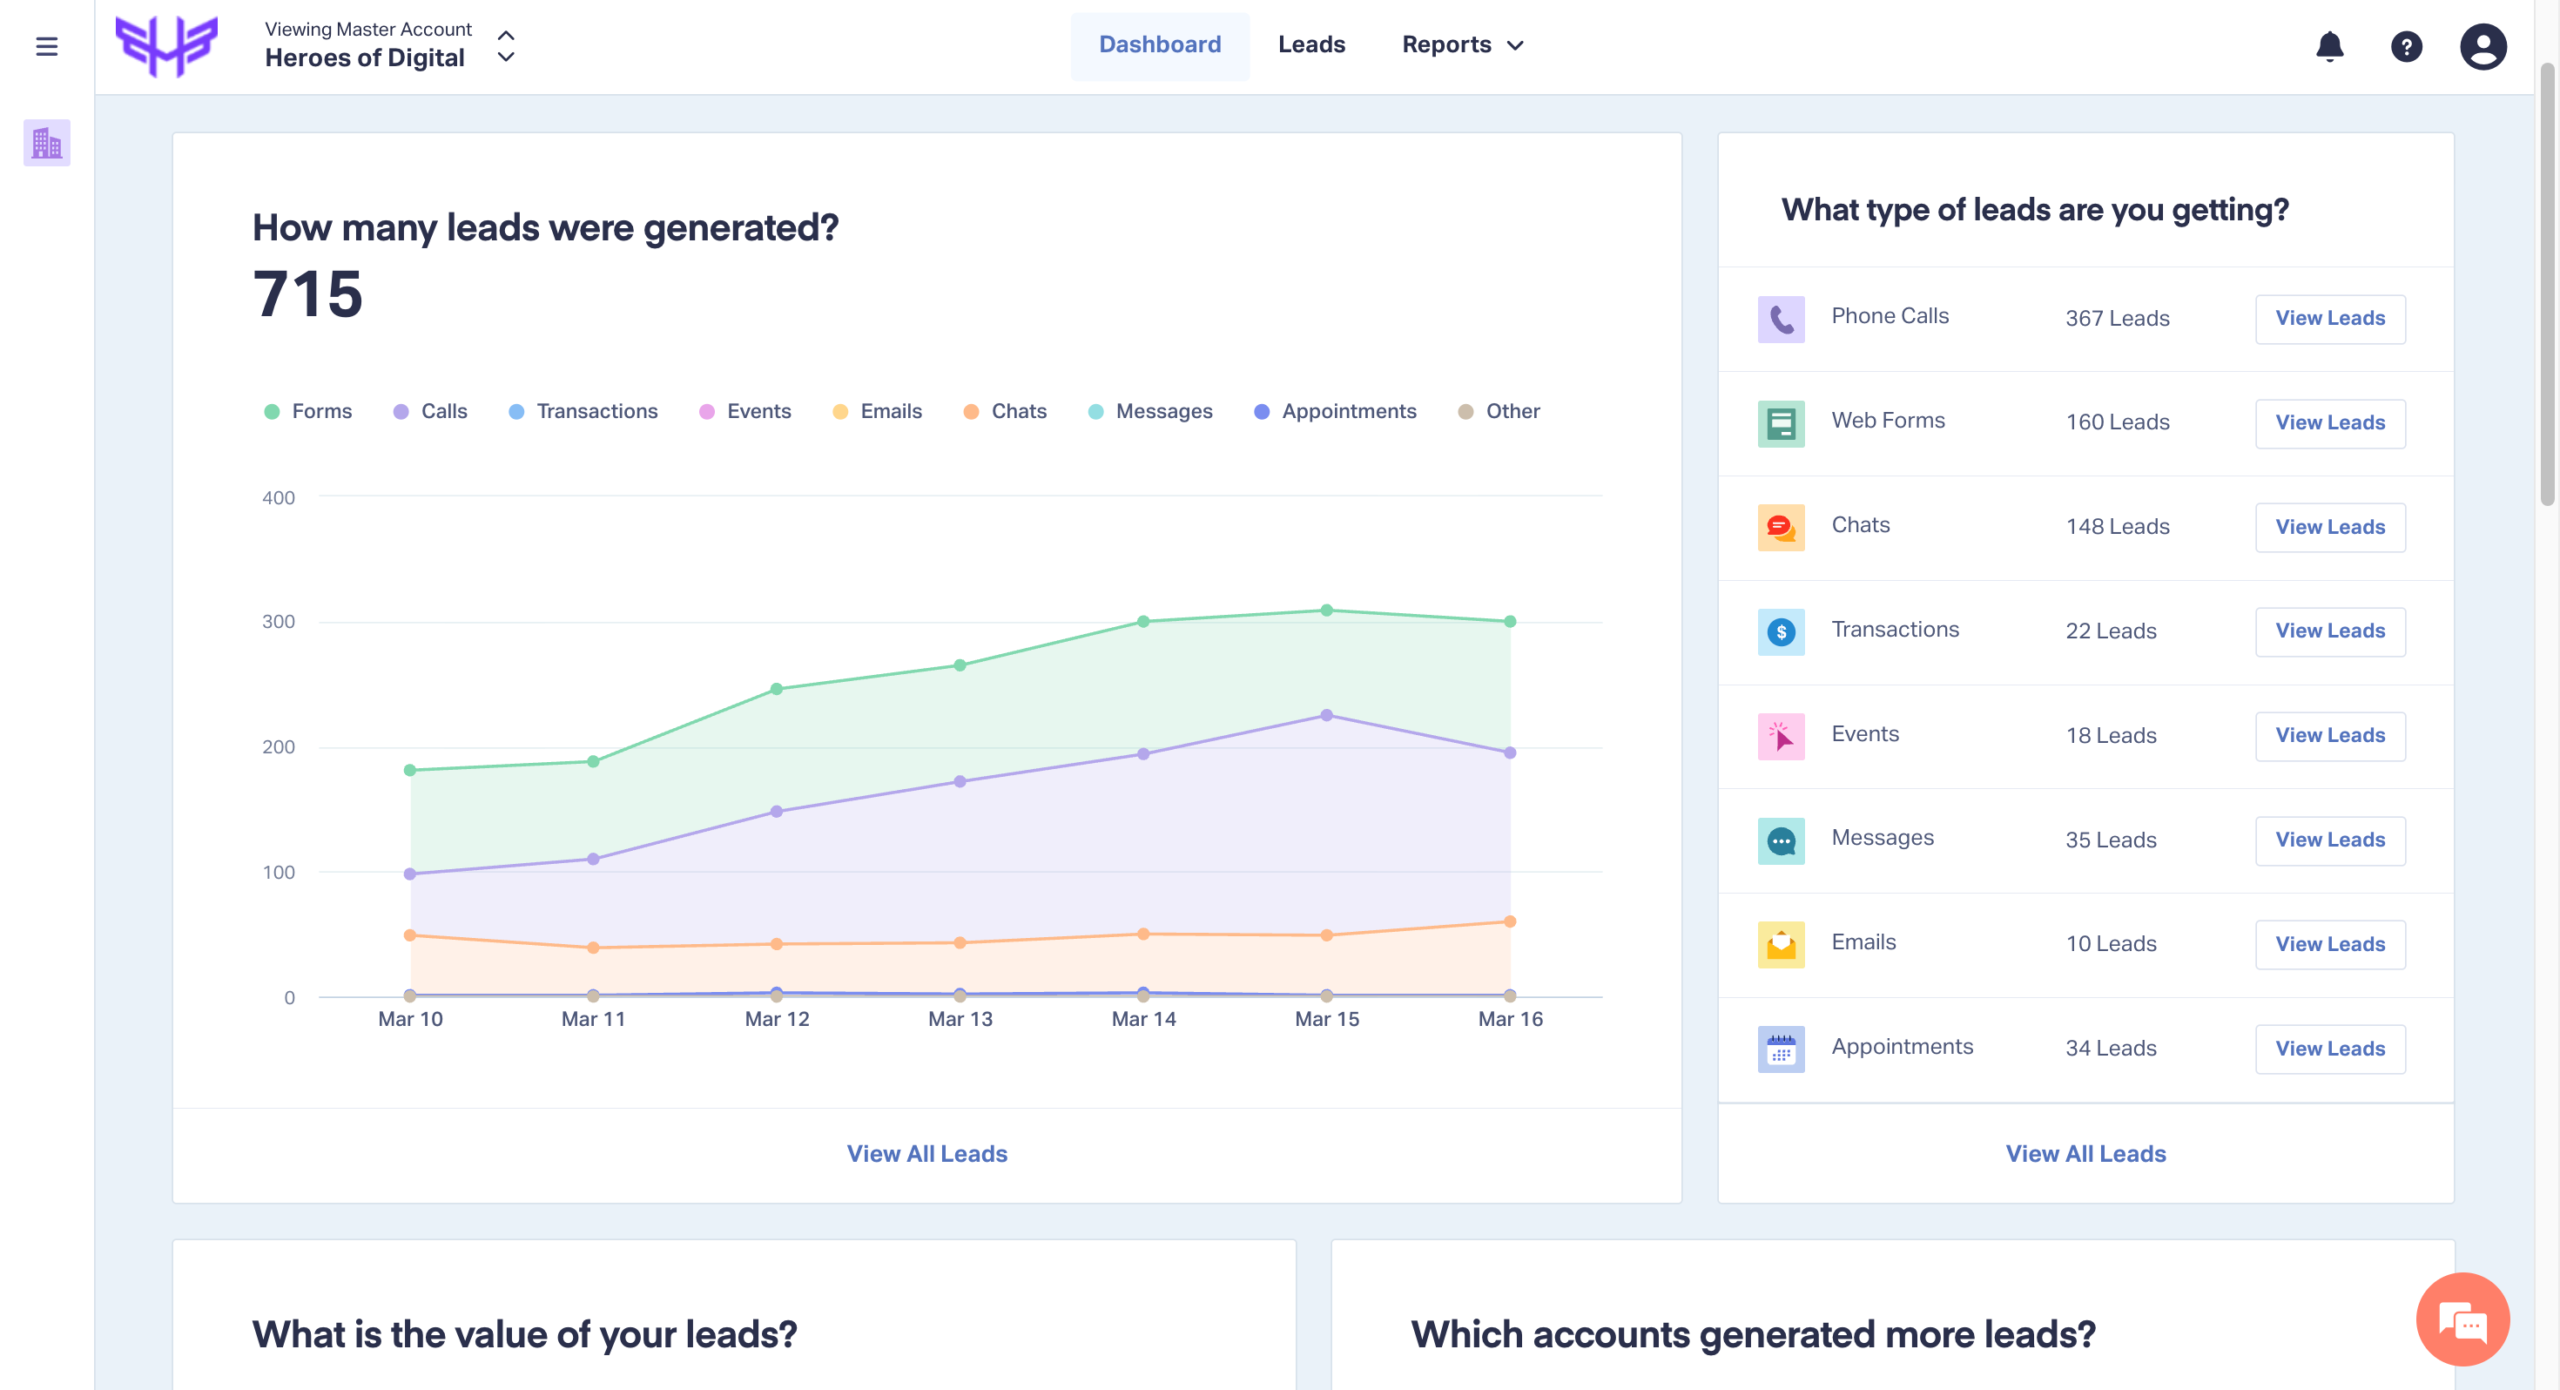Click View All Leads below the chart
Screen dimensions: 2560x1390
927,1154
